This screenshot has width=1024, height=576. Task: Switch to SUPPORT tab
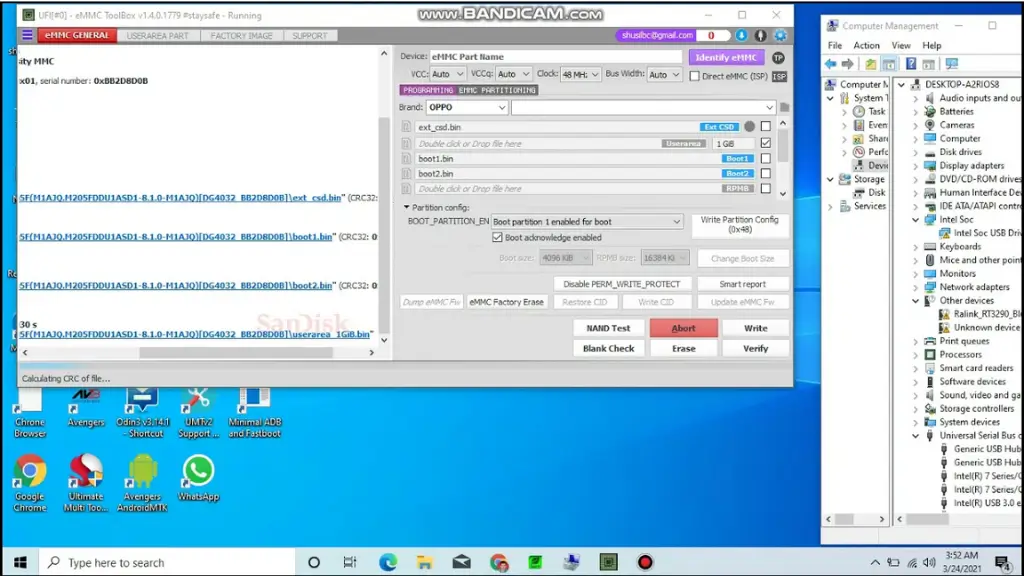(x=310, y=36)
